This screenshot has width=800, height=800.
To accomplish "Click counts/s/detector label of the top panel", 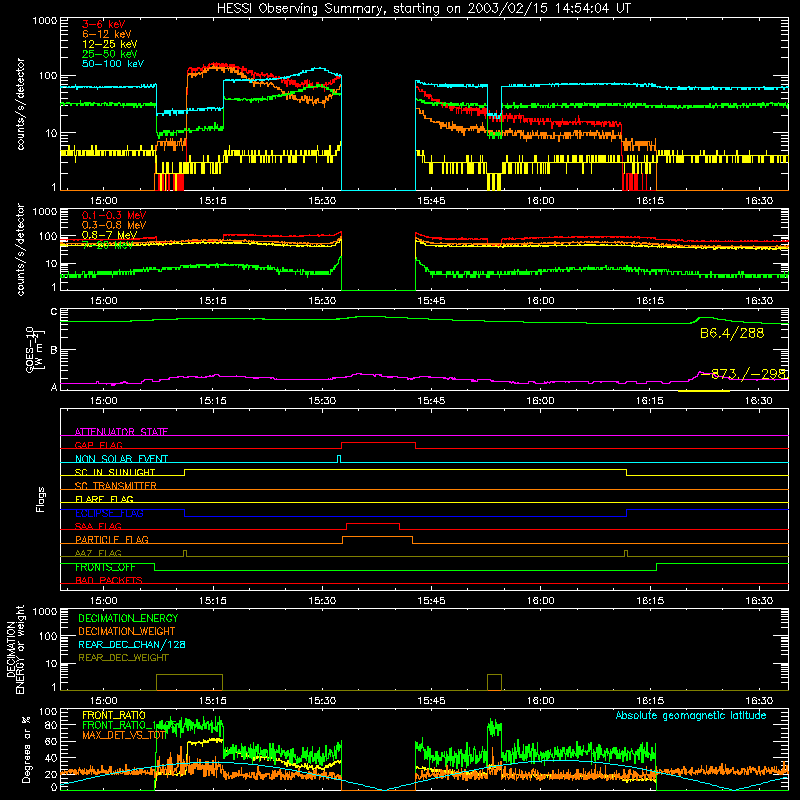I will click(x=21, y=104).
